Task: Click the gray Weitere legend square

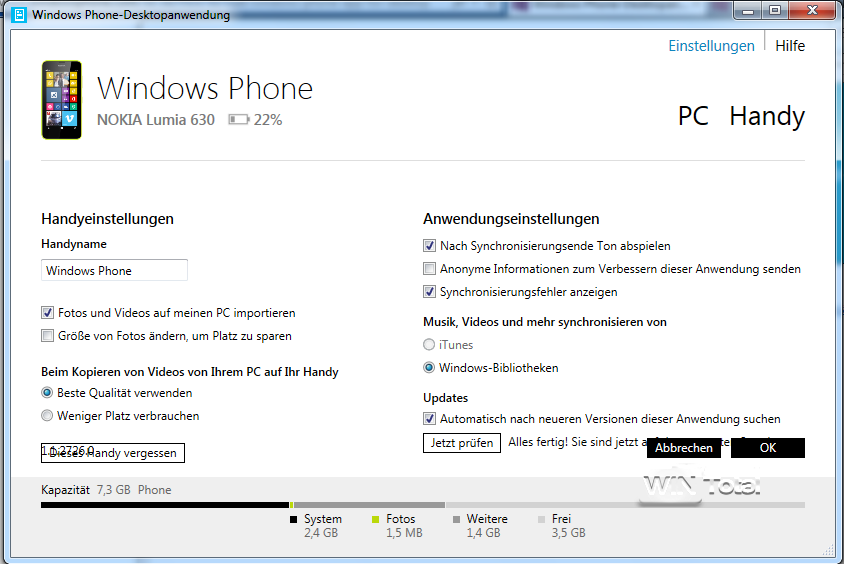Action: pyautogui.click(x=456, y=519)
